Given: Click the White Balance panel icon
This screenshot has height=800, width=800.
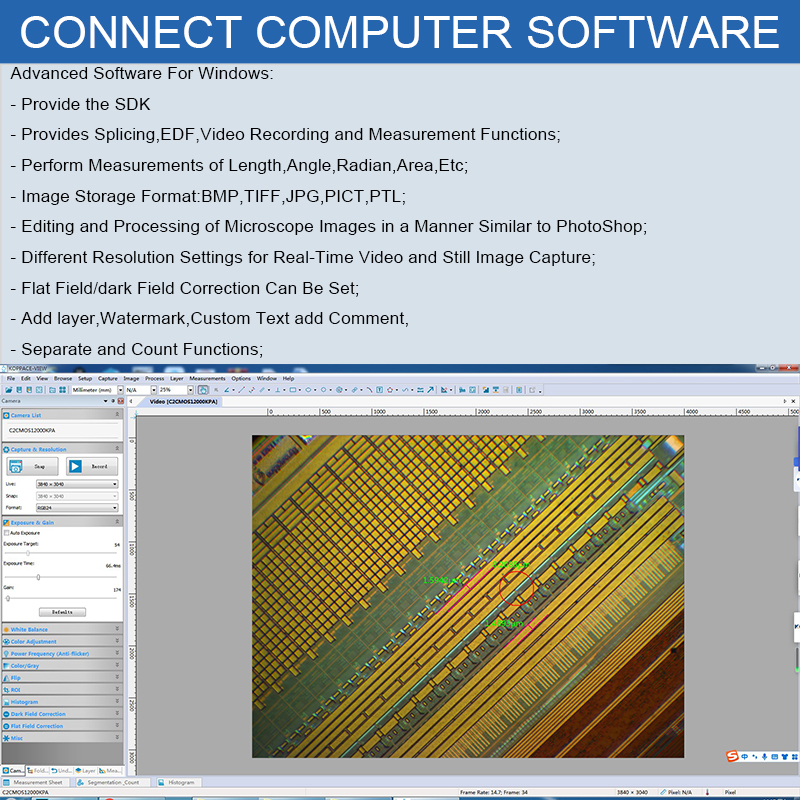Looking at the screenshot, I should tap(6, 629).
